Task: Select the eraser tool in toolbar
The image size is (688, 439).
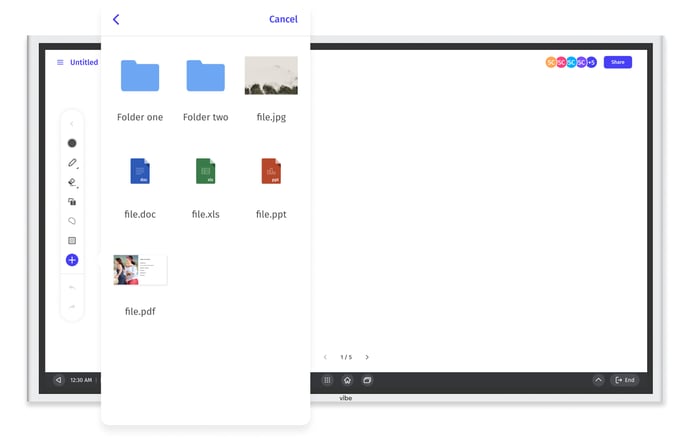Action: pos(72,182)
